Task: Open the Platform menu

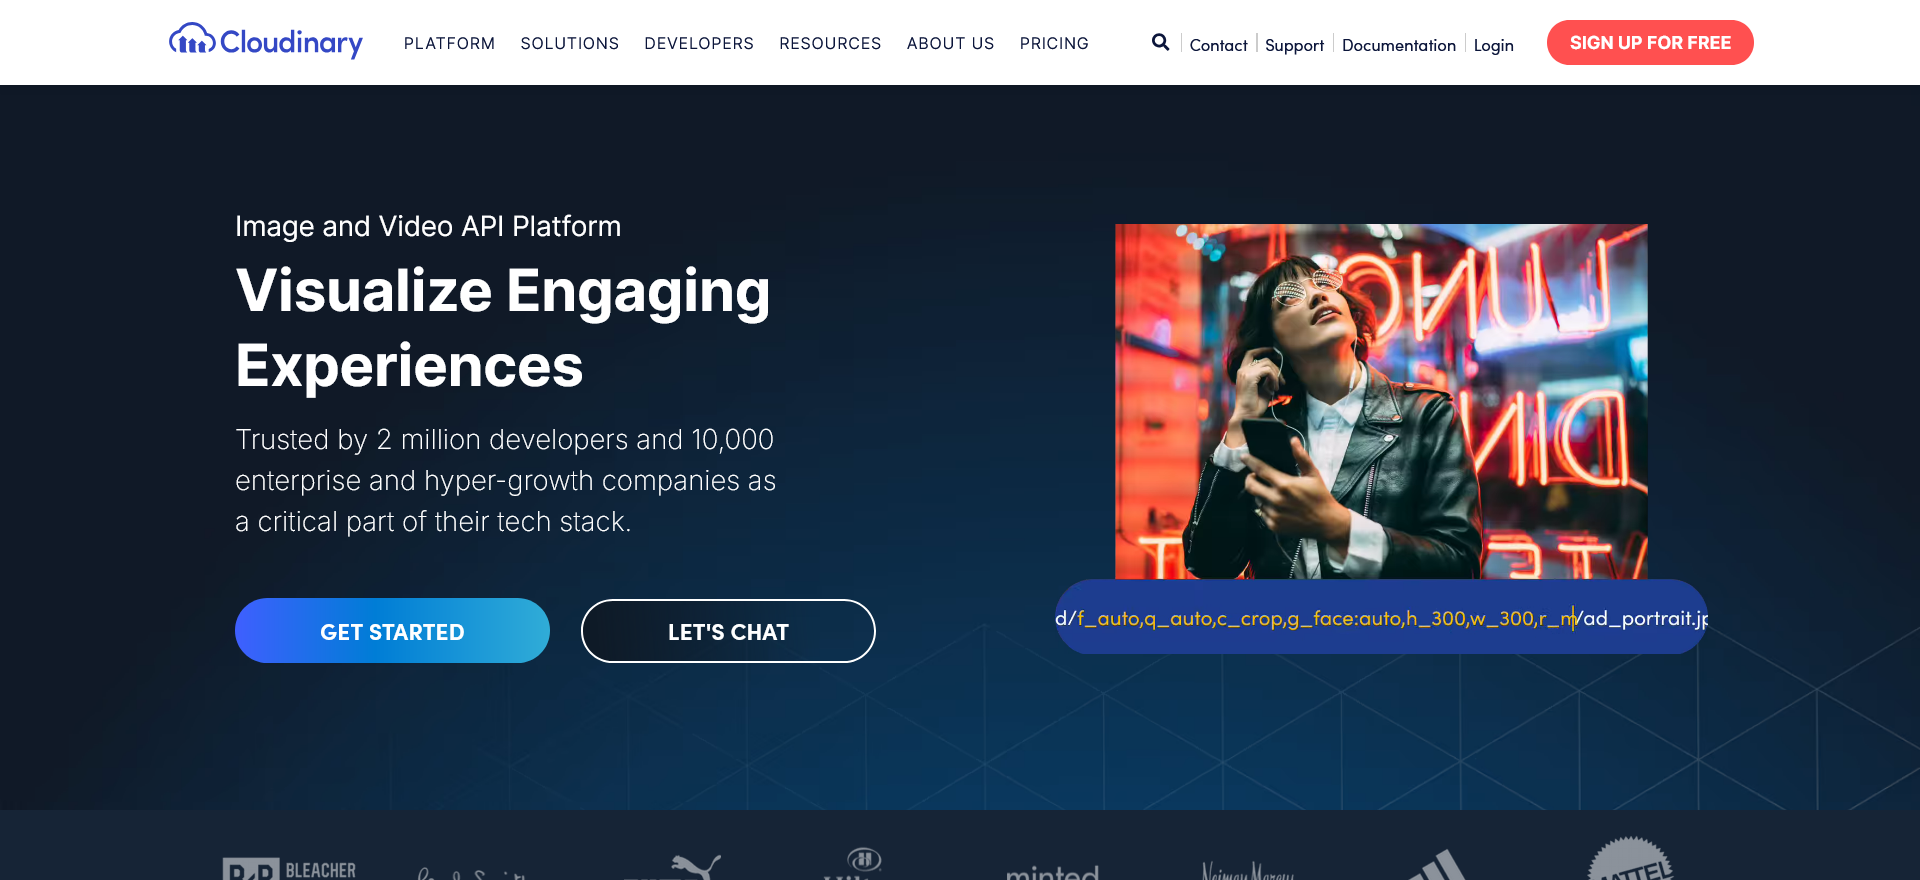Action: (449, 43)
